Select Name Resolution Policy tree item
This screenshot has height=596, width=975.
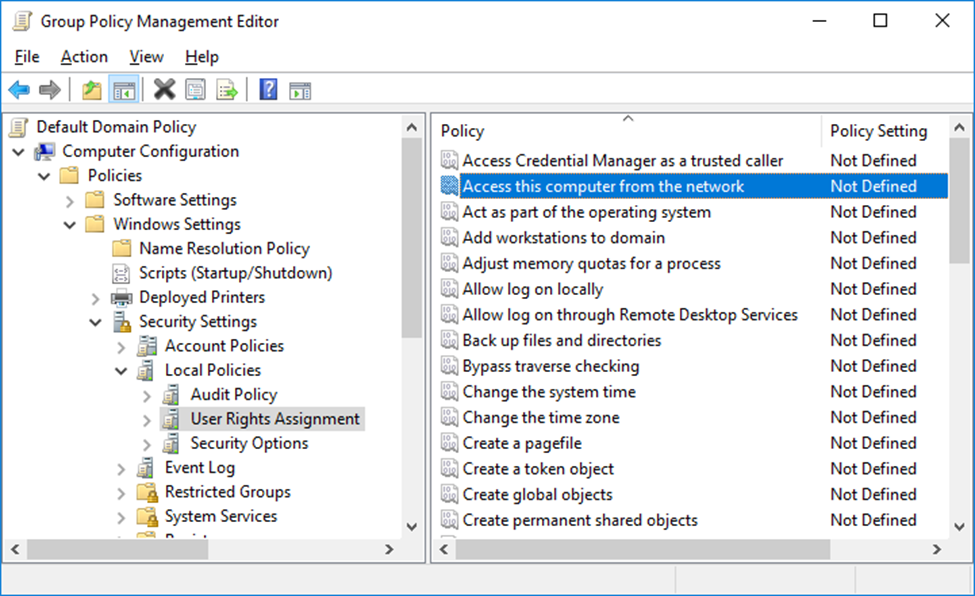click(x=224, y=248)
